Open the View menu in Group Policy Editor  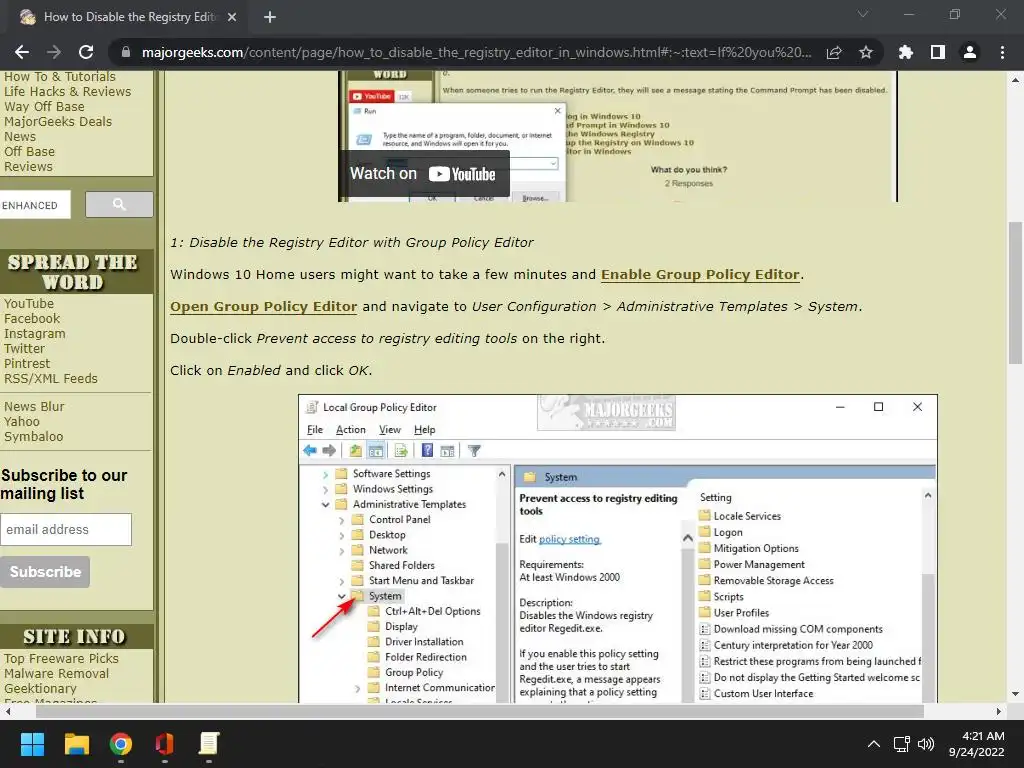tap(390, 429)
